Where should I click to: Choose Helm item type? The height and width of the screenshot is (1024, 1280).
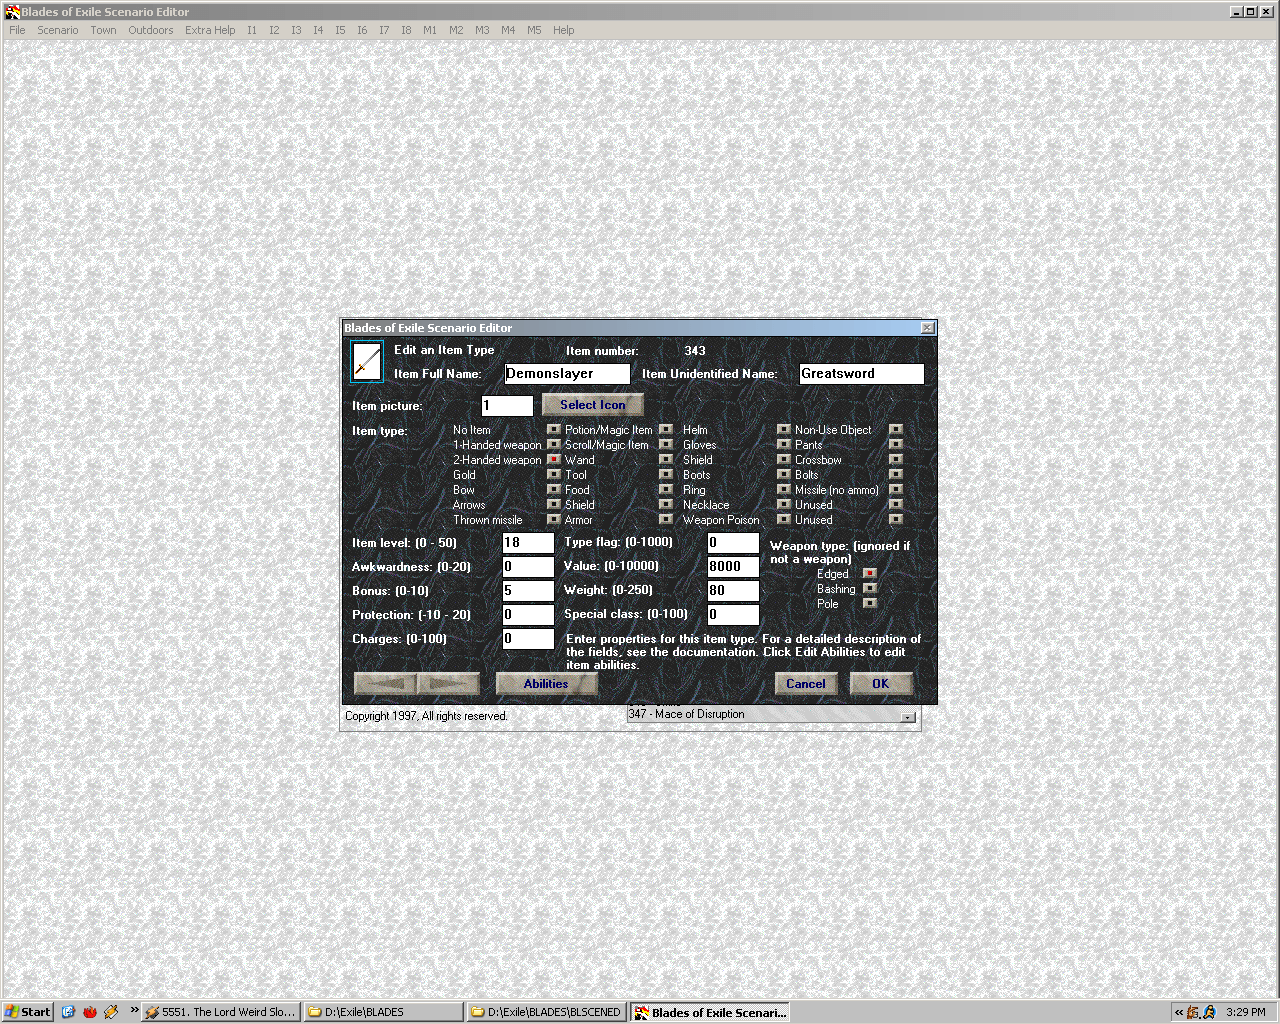point(784,430)
